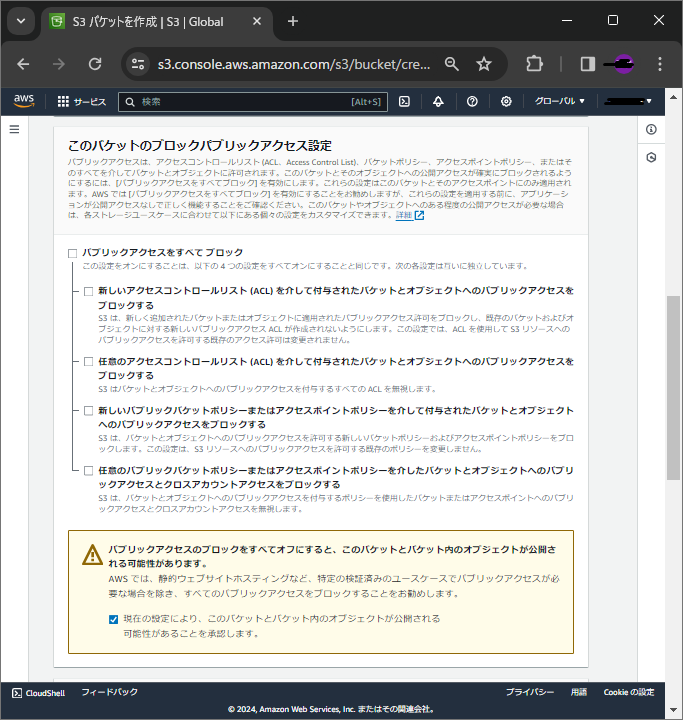Click the page vertical scrollbar thumb
This screenshot has width=683, height=720.
673,388
